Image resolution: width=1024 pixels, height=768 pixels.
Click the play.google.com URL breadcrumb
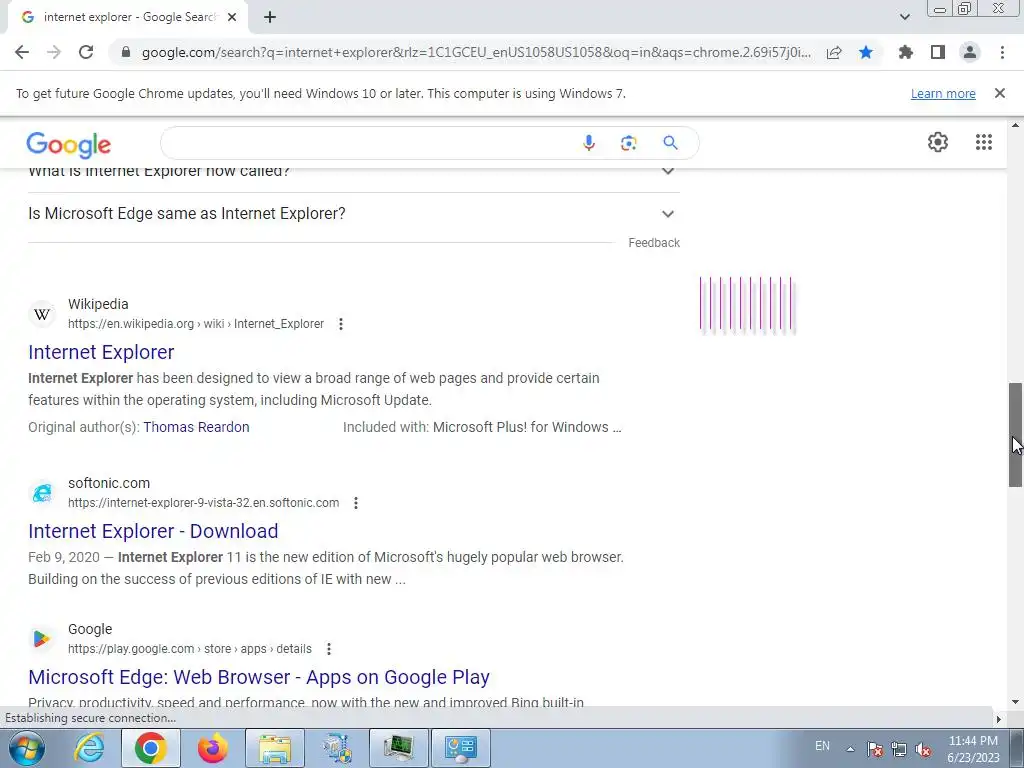189,649
